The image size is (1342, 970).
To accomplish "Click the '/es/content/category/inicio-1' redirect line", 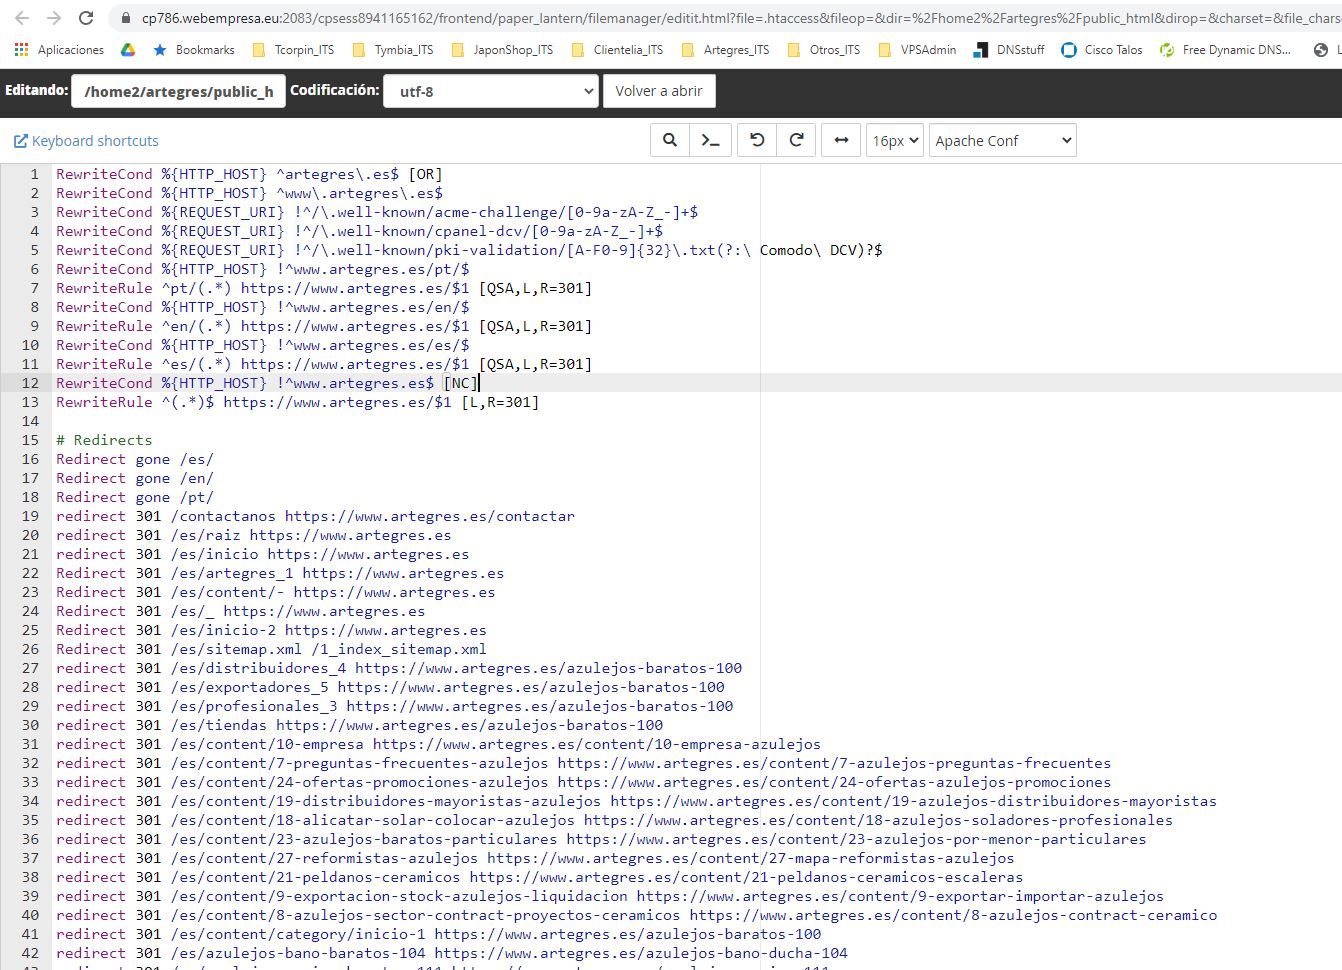I will [x=438, y=934].
